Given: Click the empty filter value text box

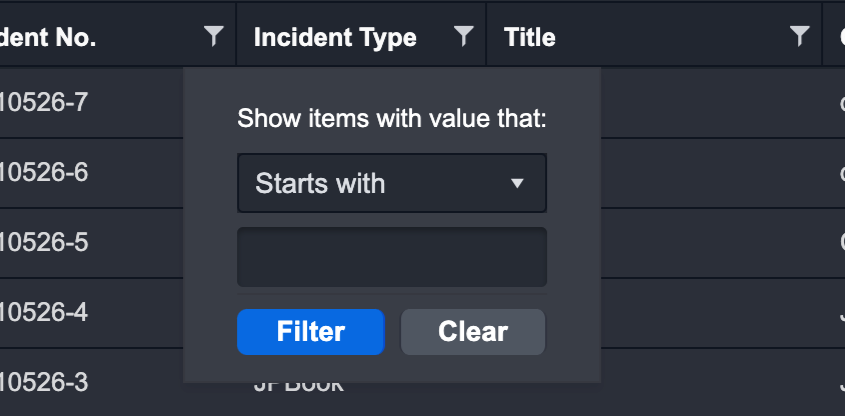Looking at the screenshot, I should point(391,257).
